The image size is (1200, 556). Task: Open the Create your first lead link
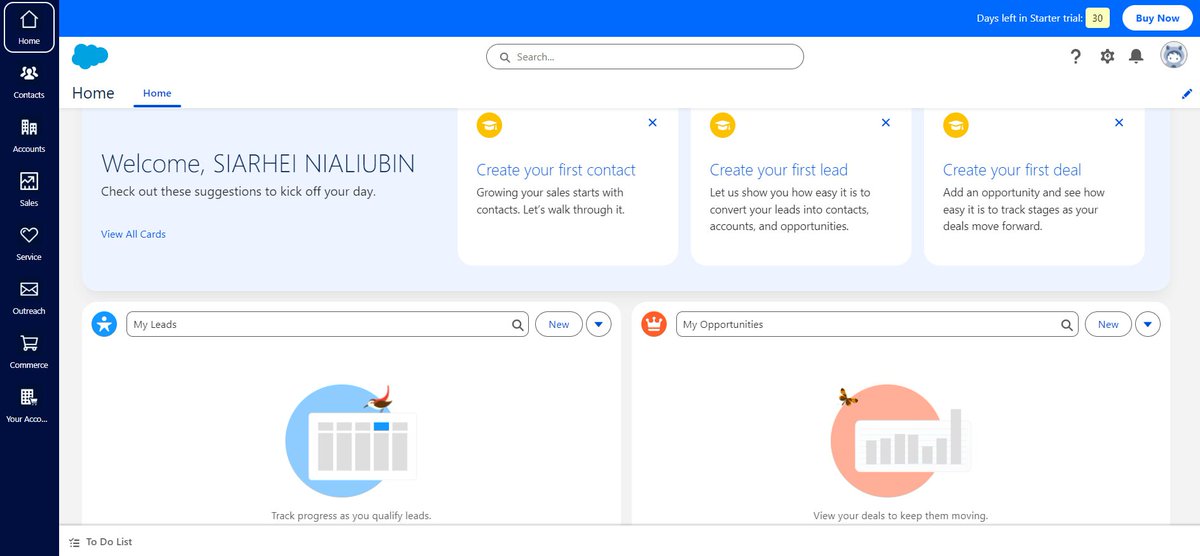tap(778, 170)
